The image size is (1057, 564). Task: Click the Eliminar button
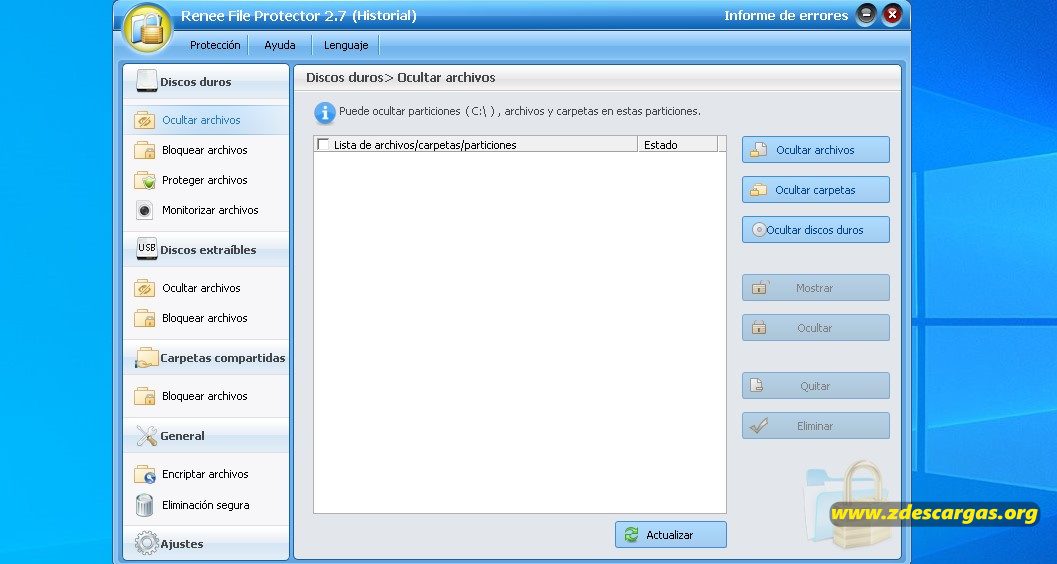(x=816, y=426)
